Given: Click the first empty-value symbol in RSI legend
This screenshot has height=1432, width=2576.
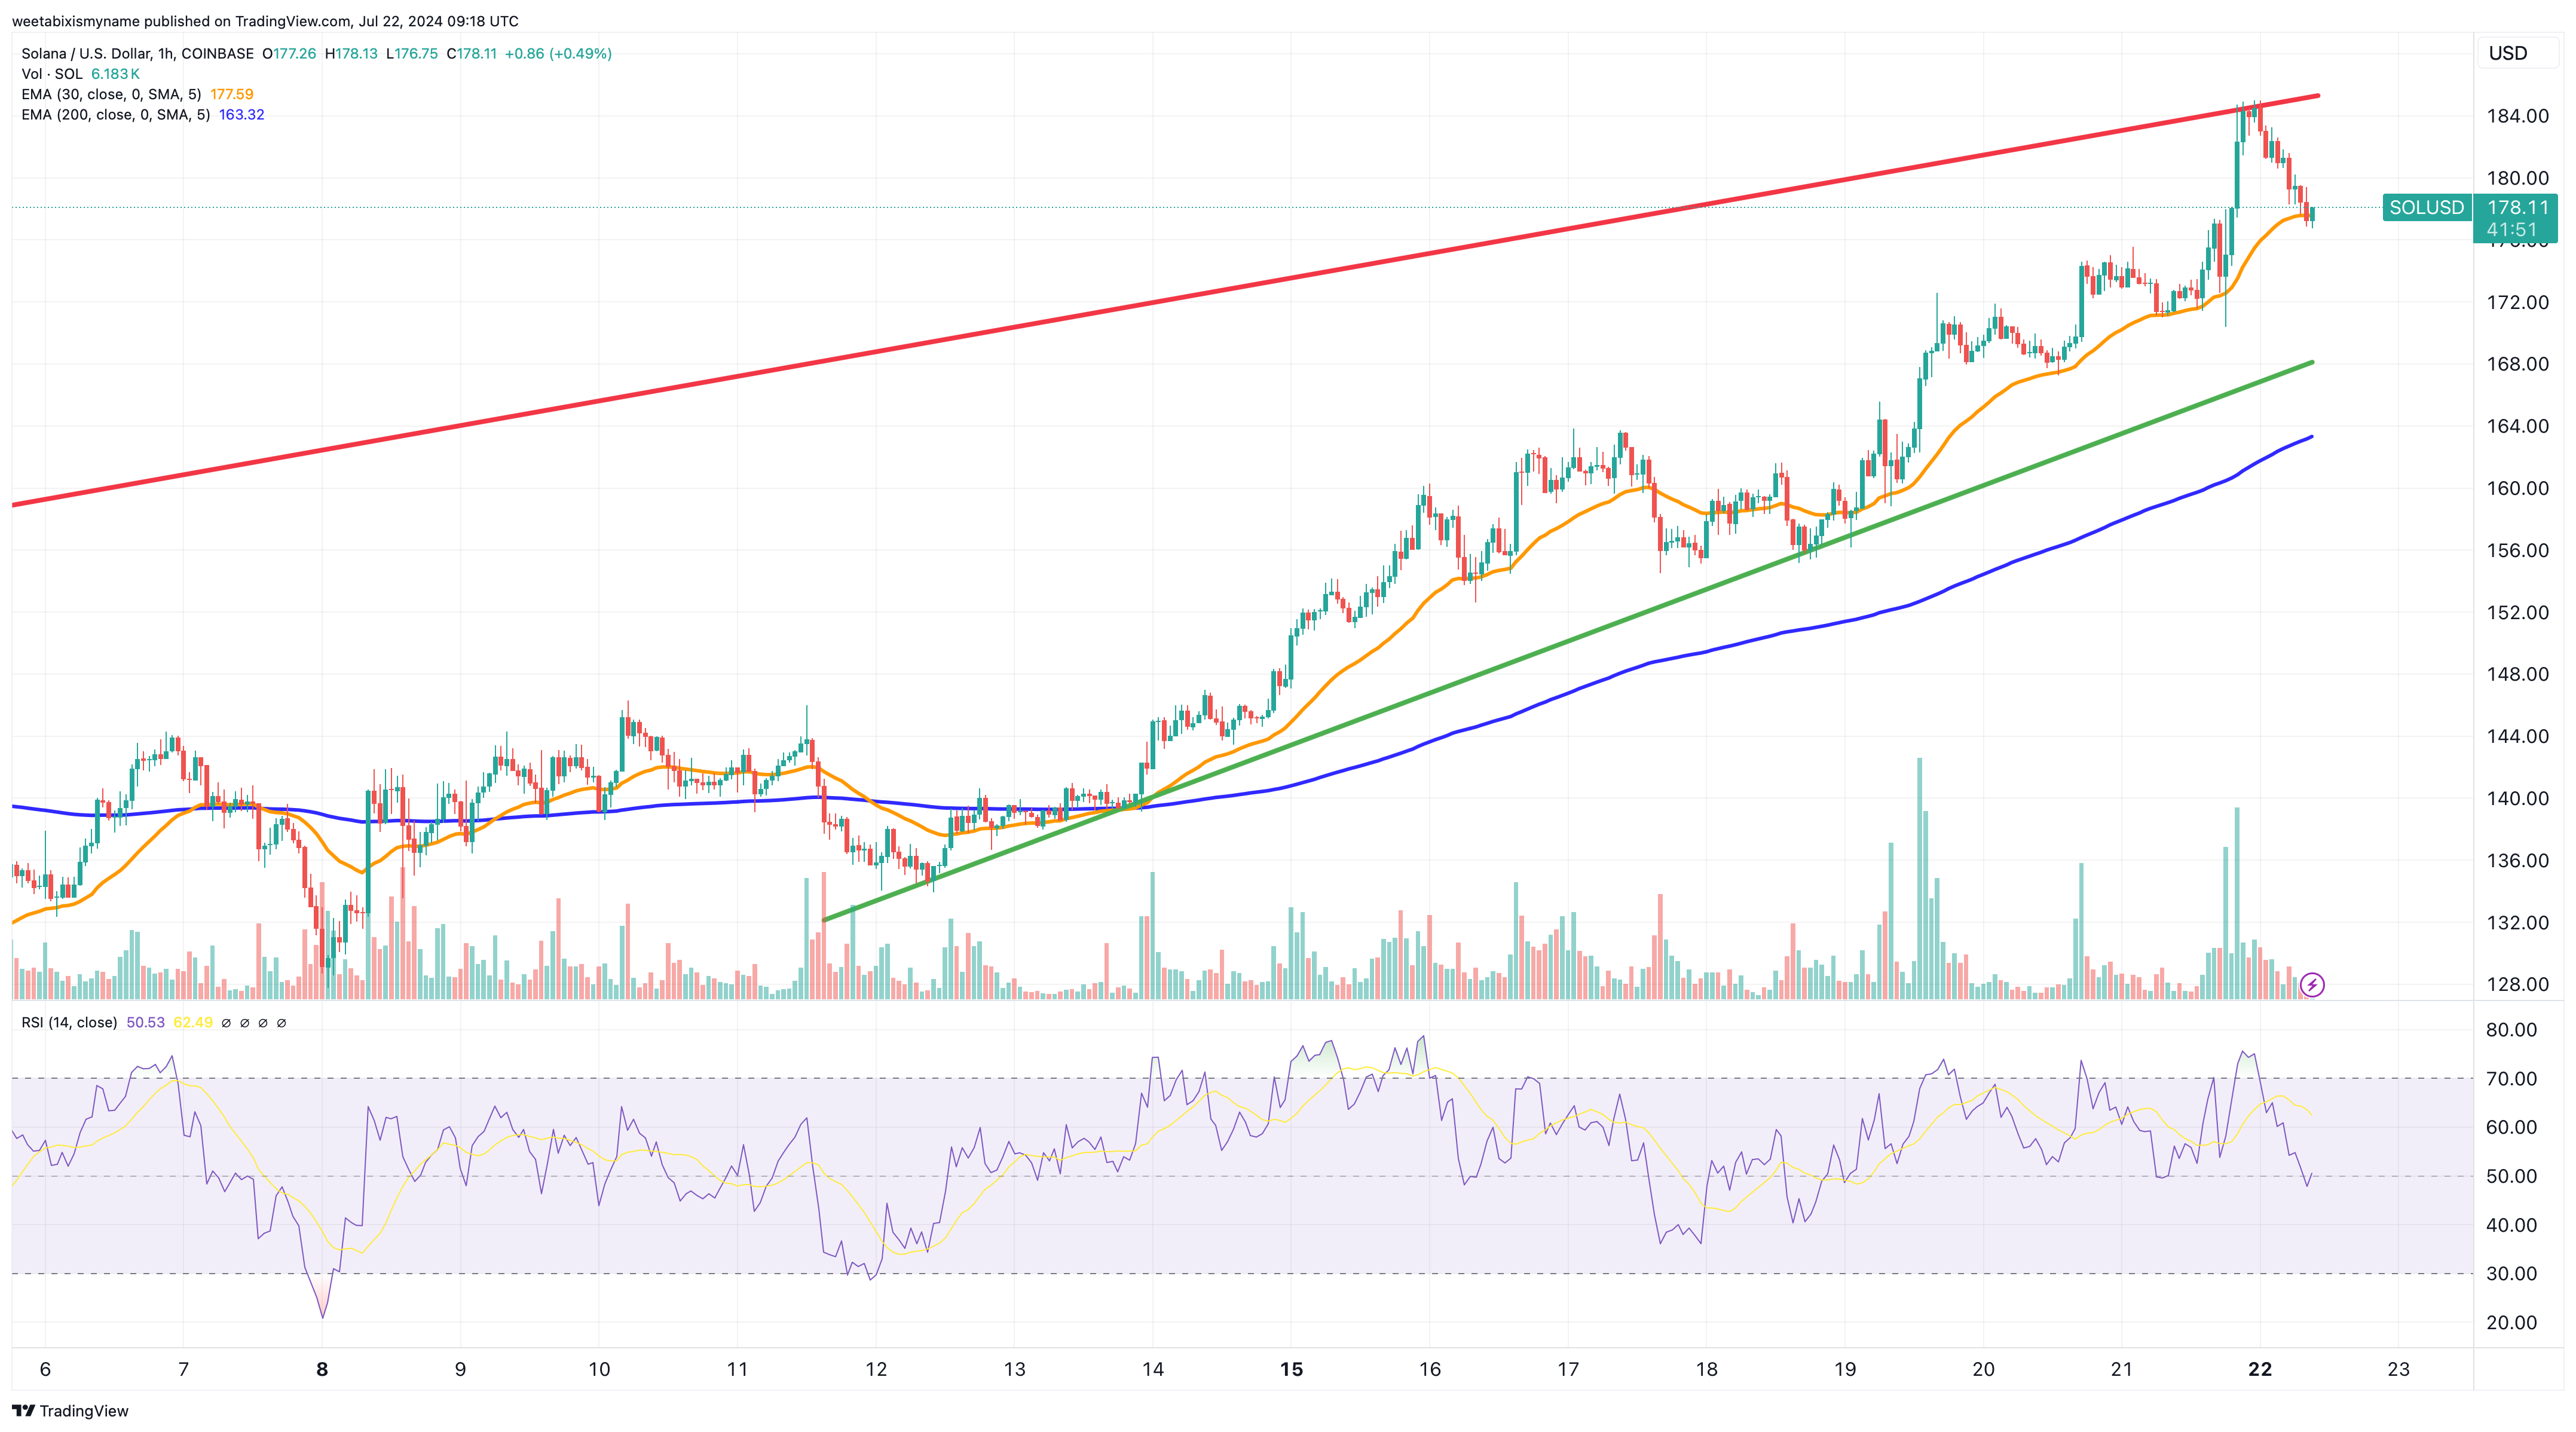Looking at the screenshot, I should 226,1023.
